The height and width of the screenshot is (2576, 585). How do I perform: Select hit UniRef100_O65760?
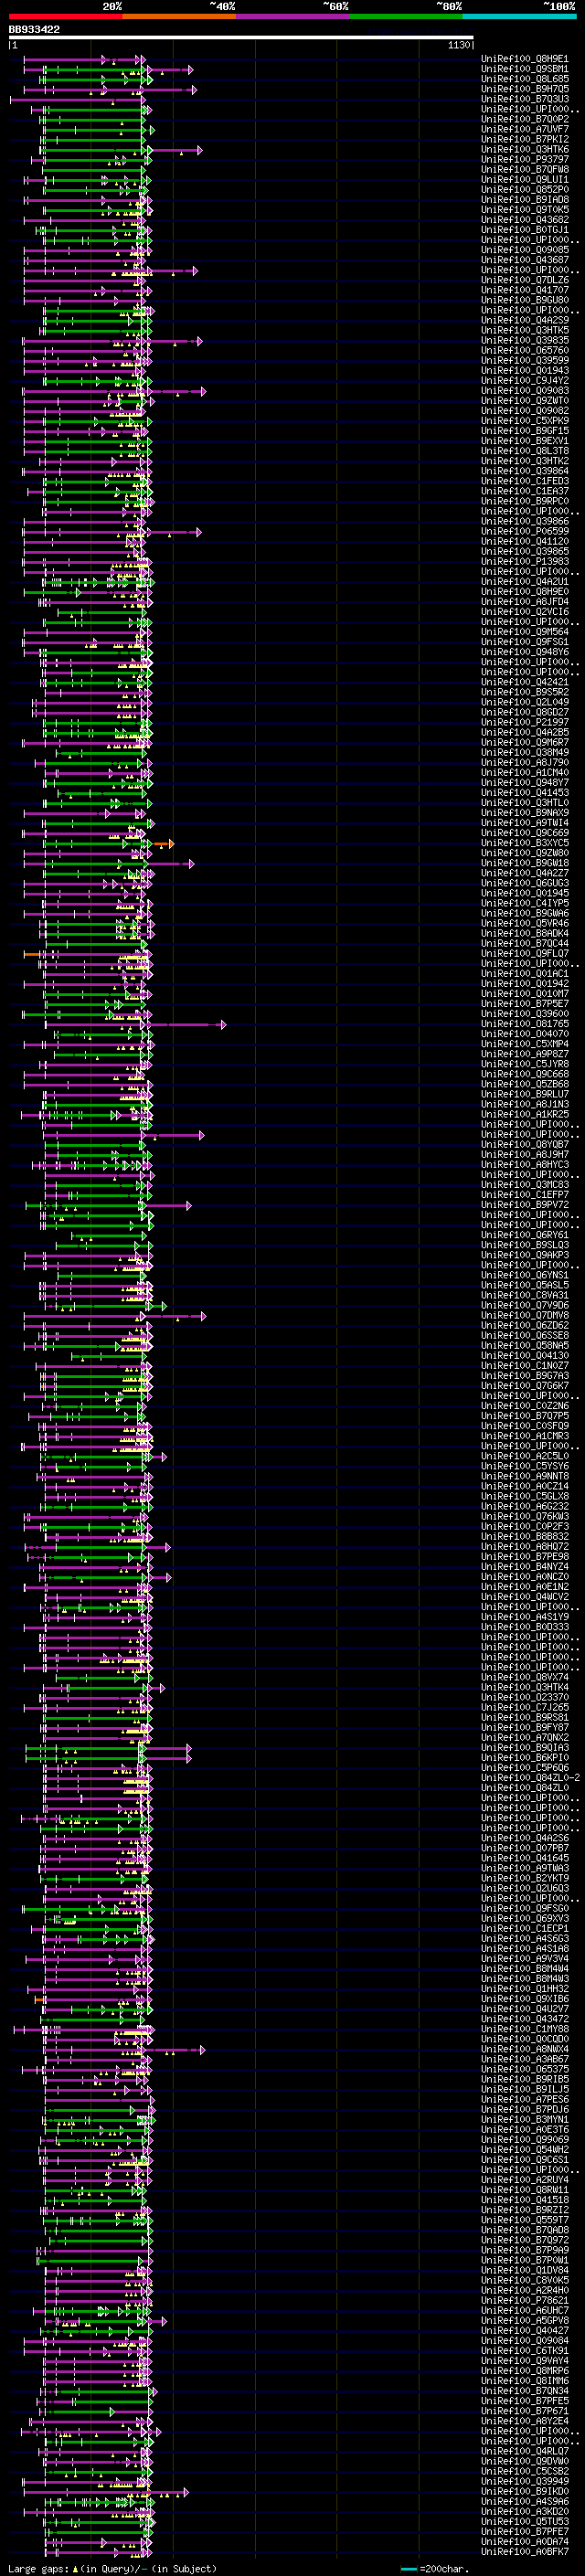pyautogui.click(x=525, y=351)
